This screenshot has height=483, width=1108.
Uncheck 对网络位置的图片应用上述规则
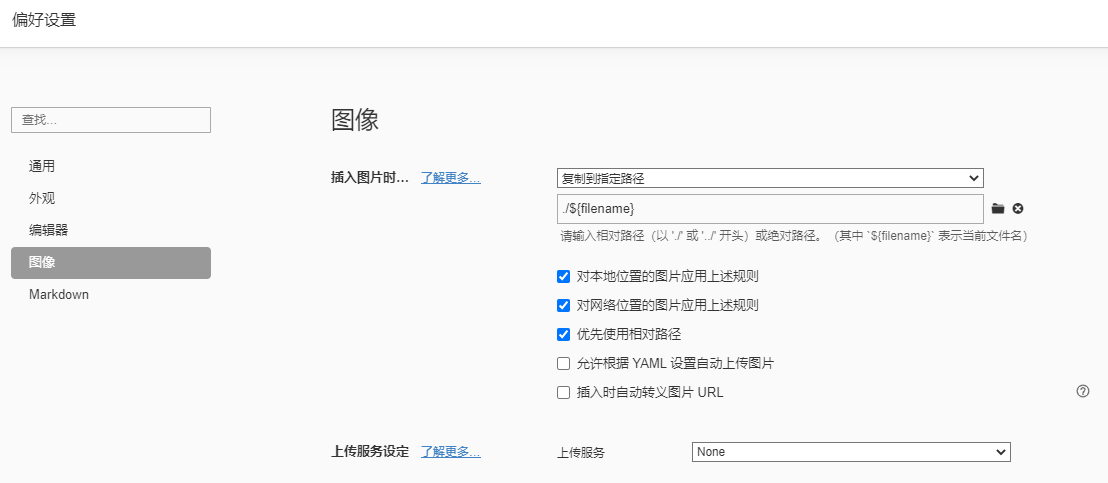click(563, 305)
